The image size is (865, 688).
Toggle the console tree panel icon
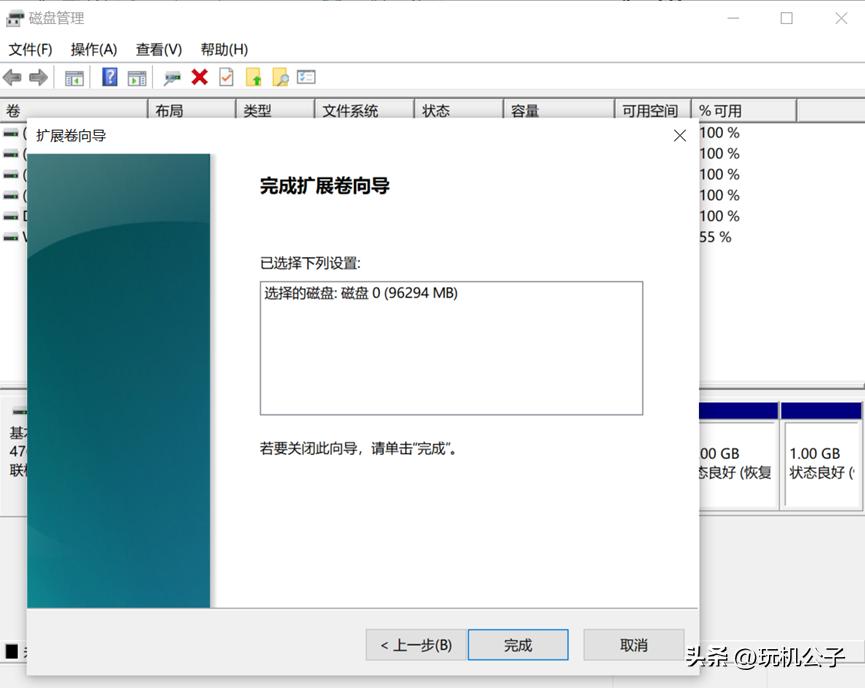click(x=74, y=77)
